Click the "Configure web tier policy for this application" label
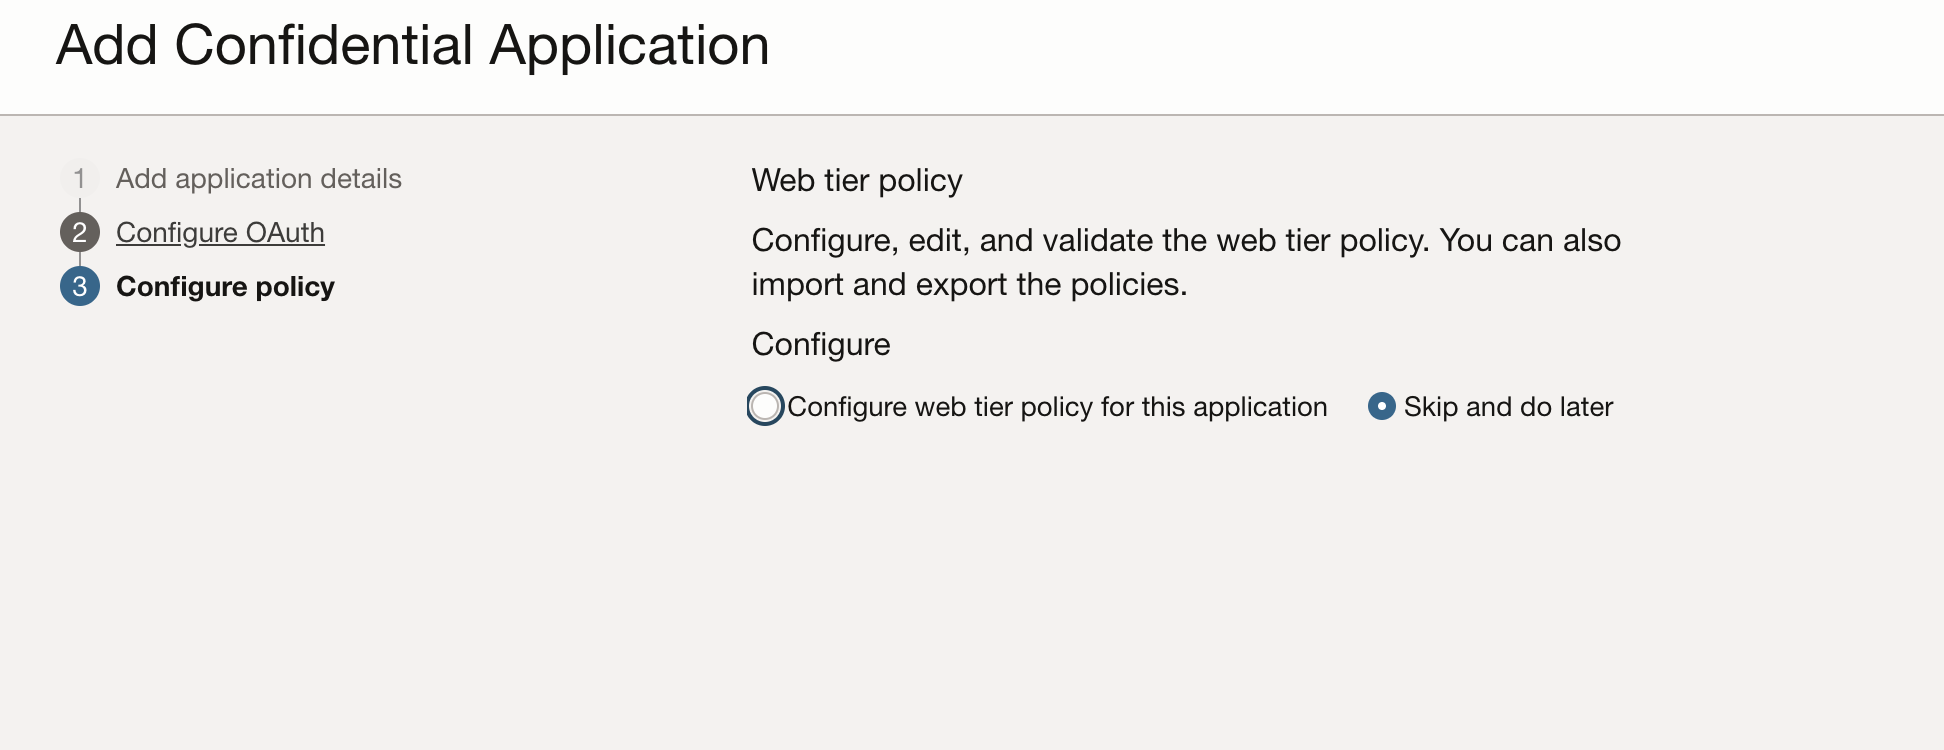1944x750 pixels. [x=1057, y=407]
